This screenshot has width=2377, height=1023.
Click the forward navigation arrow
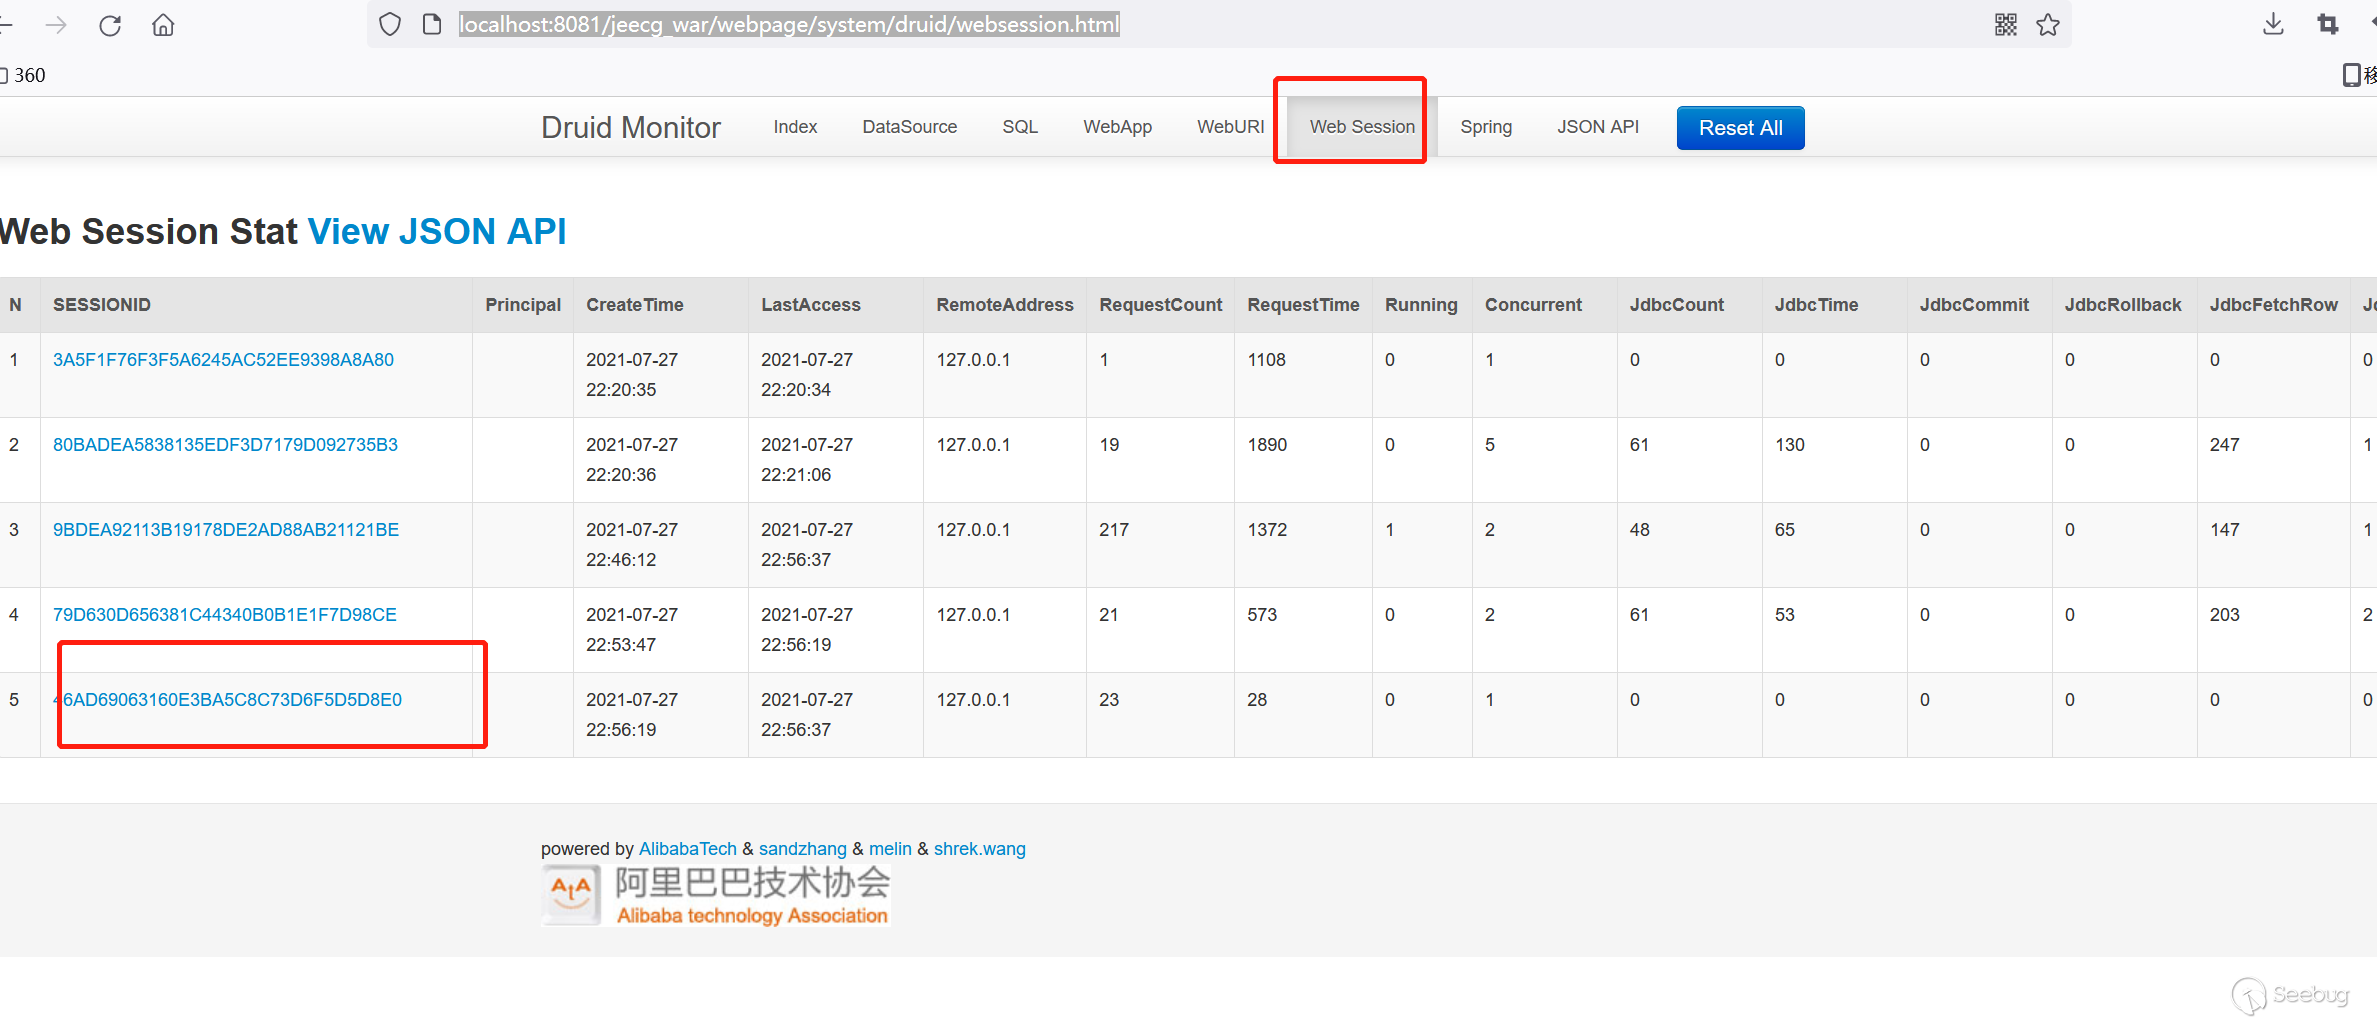tap(57, 25)
